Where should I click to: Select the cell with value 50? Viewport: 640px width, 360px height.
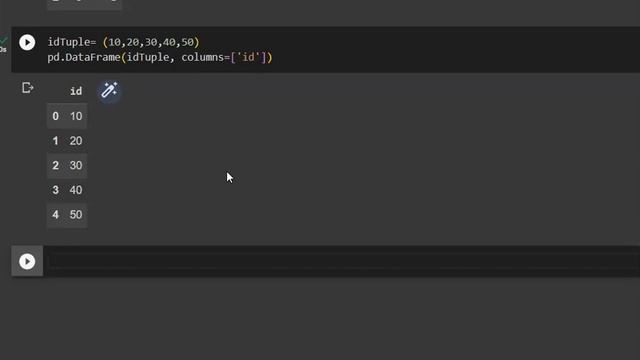point(76,214)
